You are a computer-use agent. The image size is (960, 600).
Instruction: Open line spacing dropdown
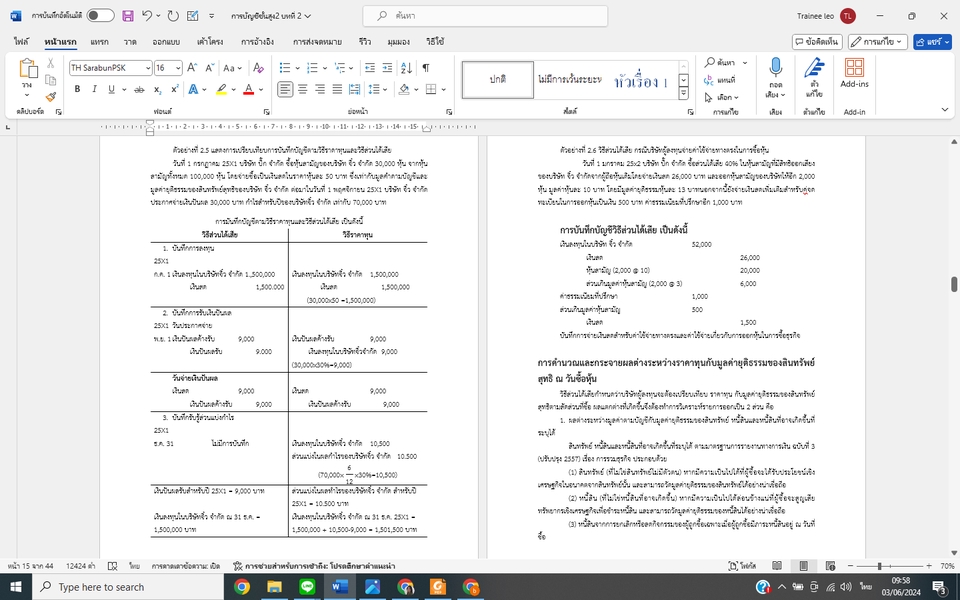[377, 89]
